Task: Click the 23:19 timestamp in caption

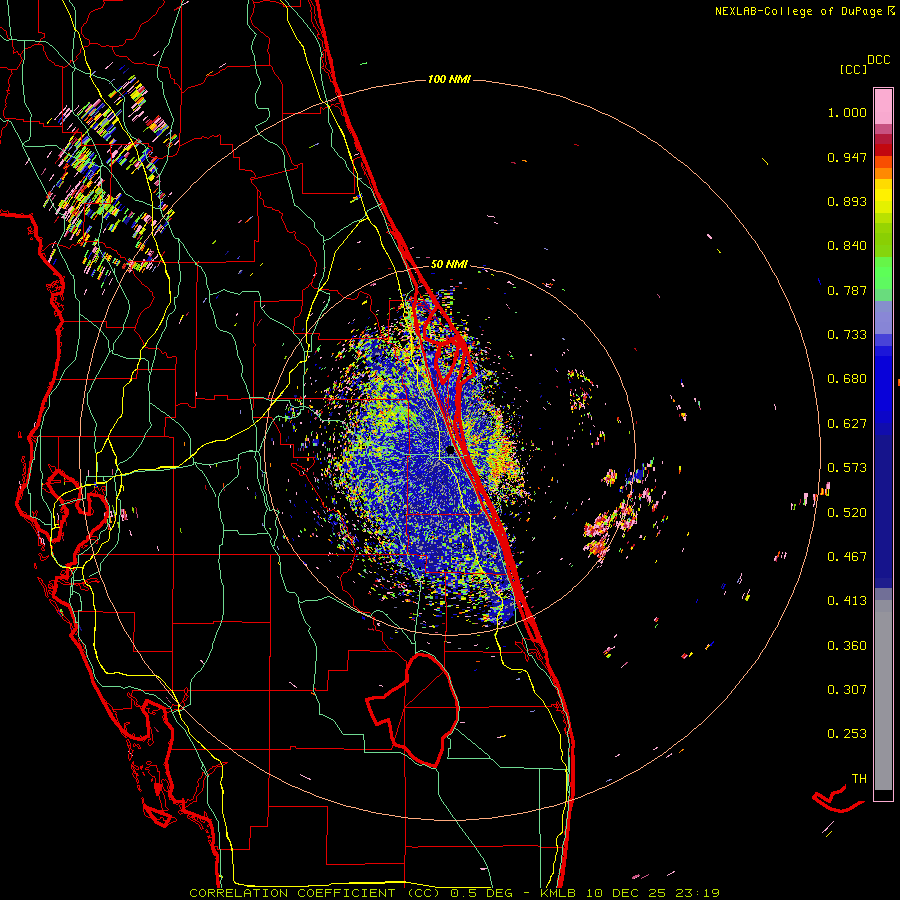Action: coord(697,893)
